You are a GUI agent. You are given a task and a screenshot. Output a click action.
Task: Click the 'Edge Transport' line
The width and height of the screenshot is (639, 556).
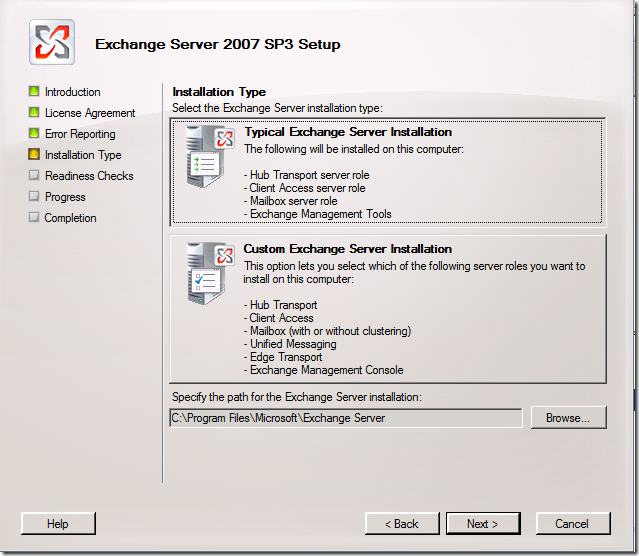pos(283,357)
